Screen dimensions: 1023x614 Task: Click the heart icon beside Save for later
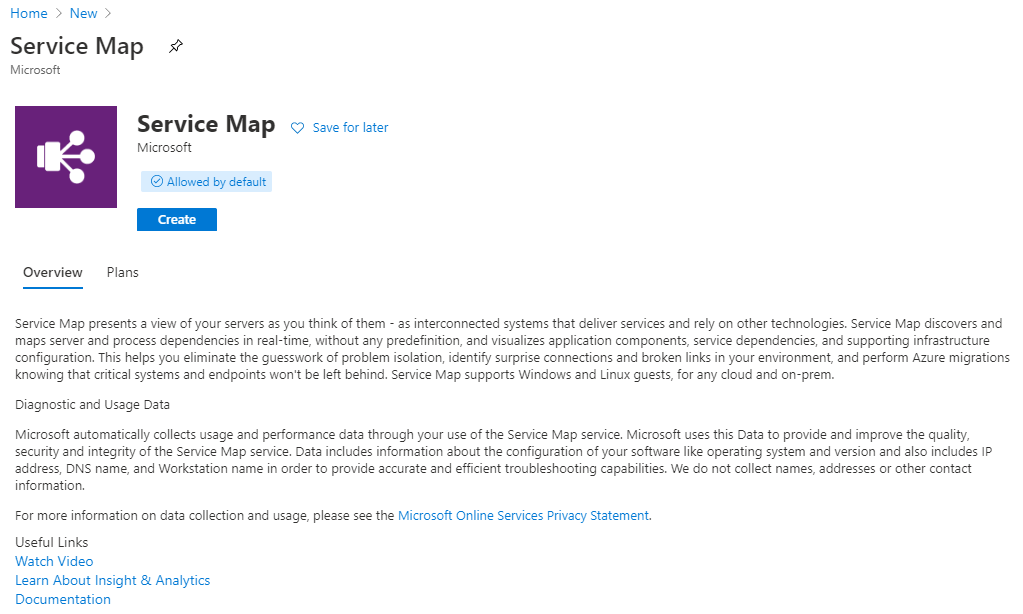pos(298,128)
